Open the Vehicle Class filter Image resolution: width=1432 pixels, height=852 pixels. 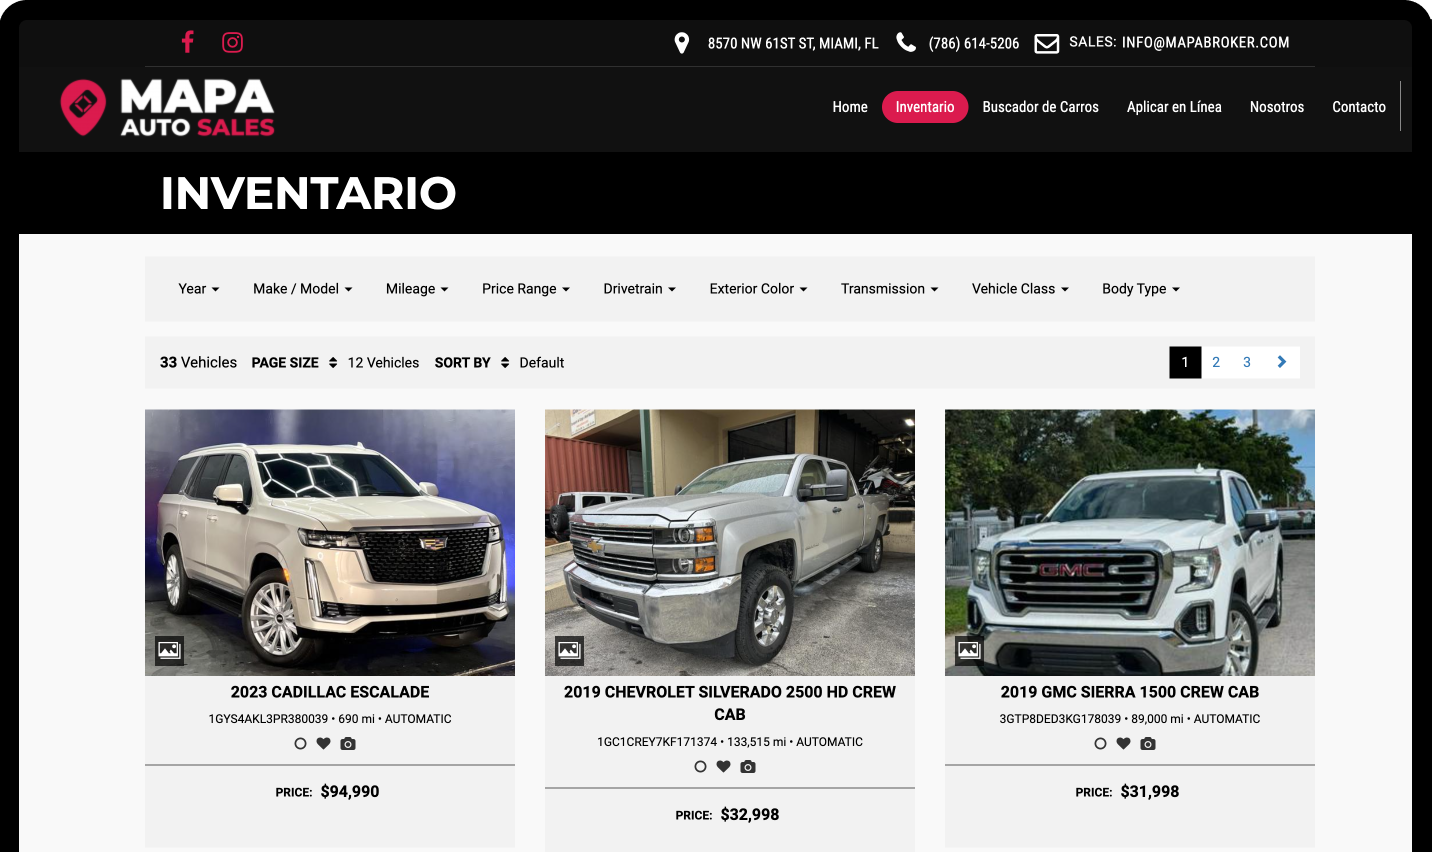click(1020, 289)
